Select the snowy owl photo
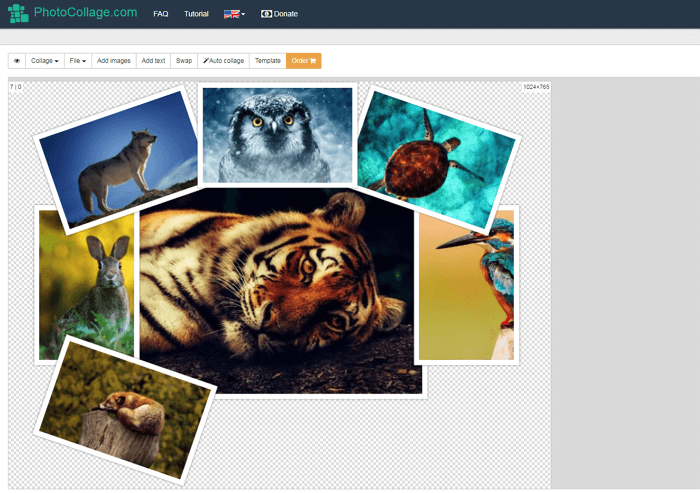The height and width of the screenshot is (493, 700). tap(277, 133)
